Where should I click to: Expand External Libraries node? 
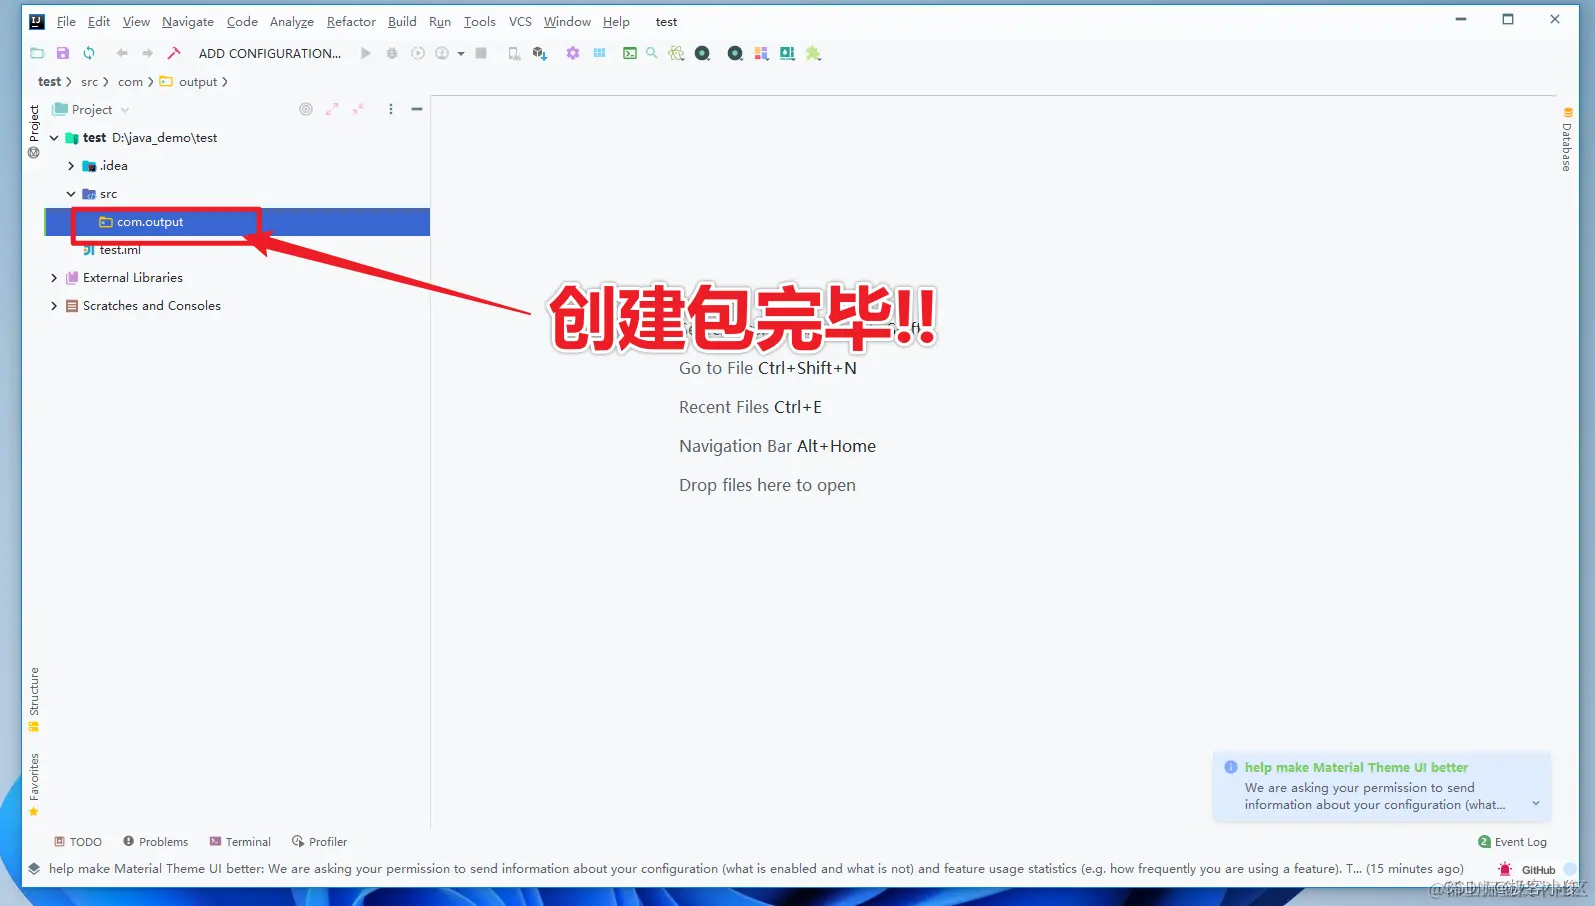tap(54, 278)
